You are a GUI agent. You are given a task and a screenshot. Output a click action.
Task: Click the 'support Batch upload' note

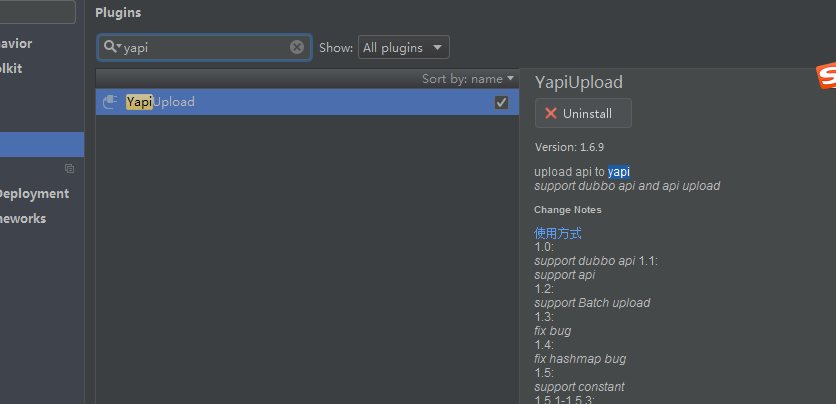(592, 303)
